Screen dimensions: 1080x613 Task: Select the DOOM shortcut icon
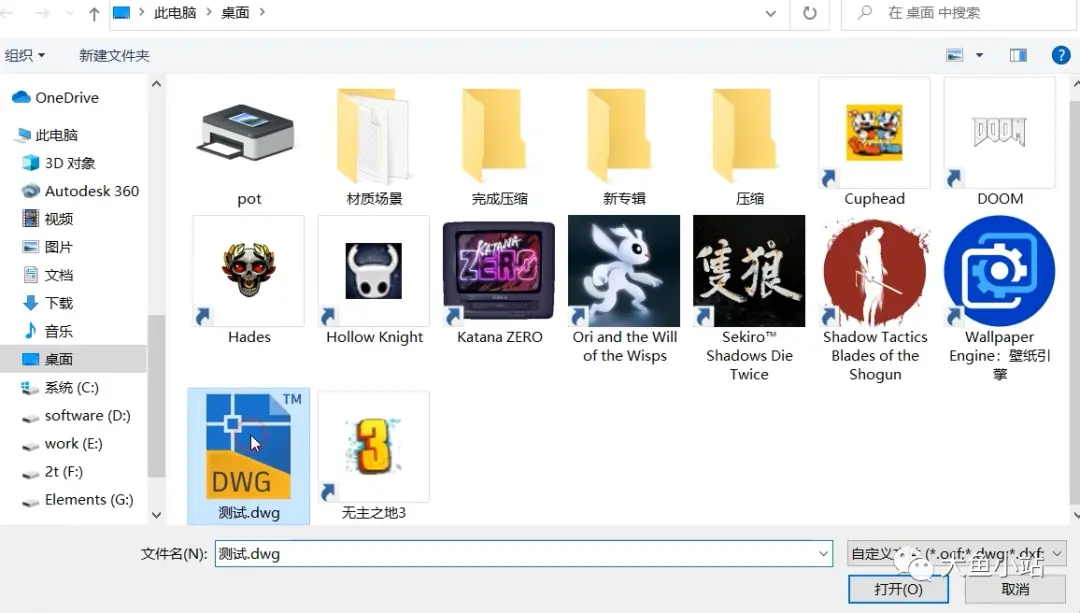999,133
